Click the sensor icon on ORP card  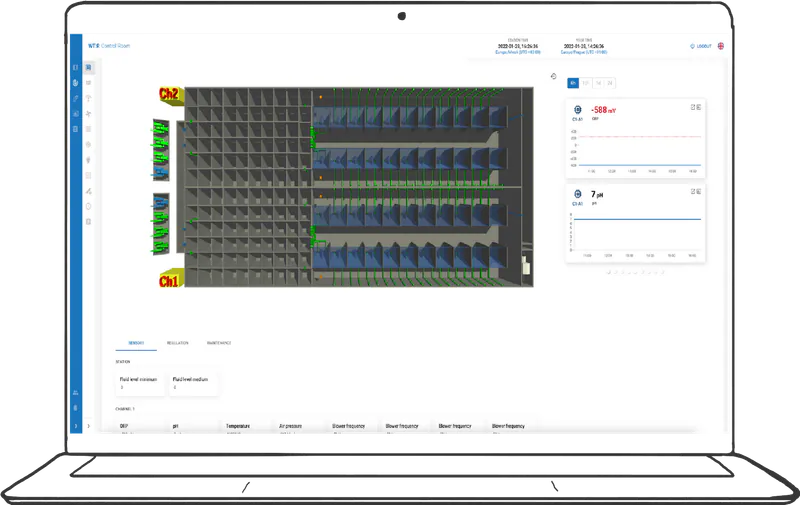coord(577,109)
